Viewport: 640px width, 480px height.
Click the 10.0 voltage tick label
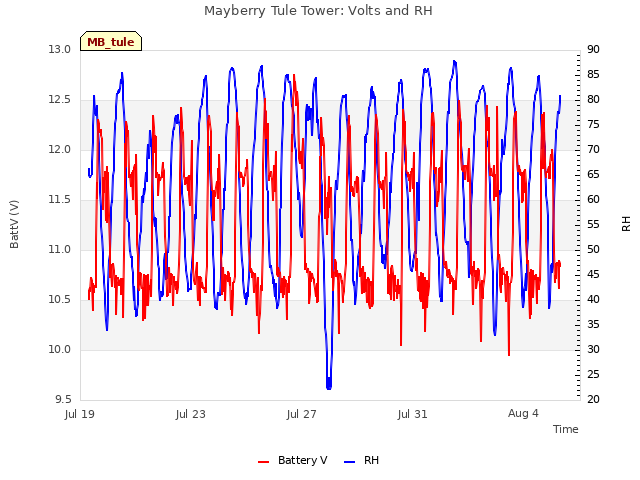[60, 349]
